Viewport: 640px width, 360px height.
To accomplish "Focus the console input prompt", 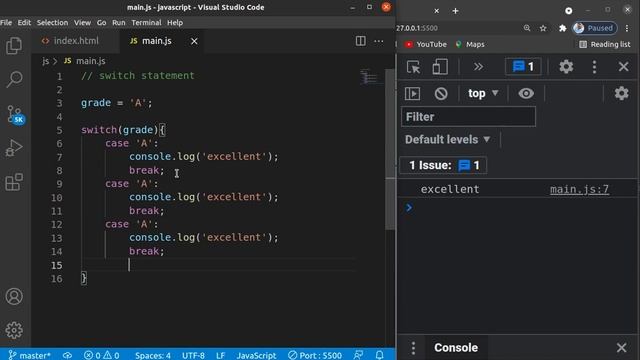I will [x=518, y=208].
